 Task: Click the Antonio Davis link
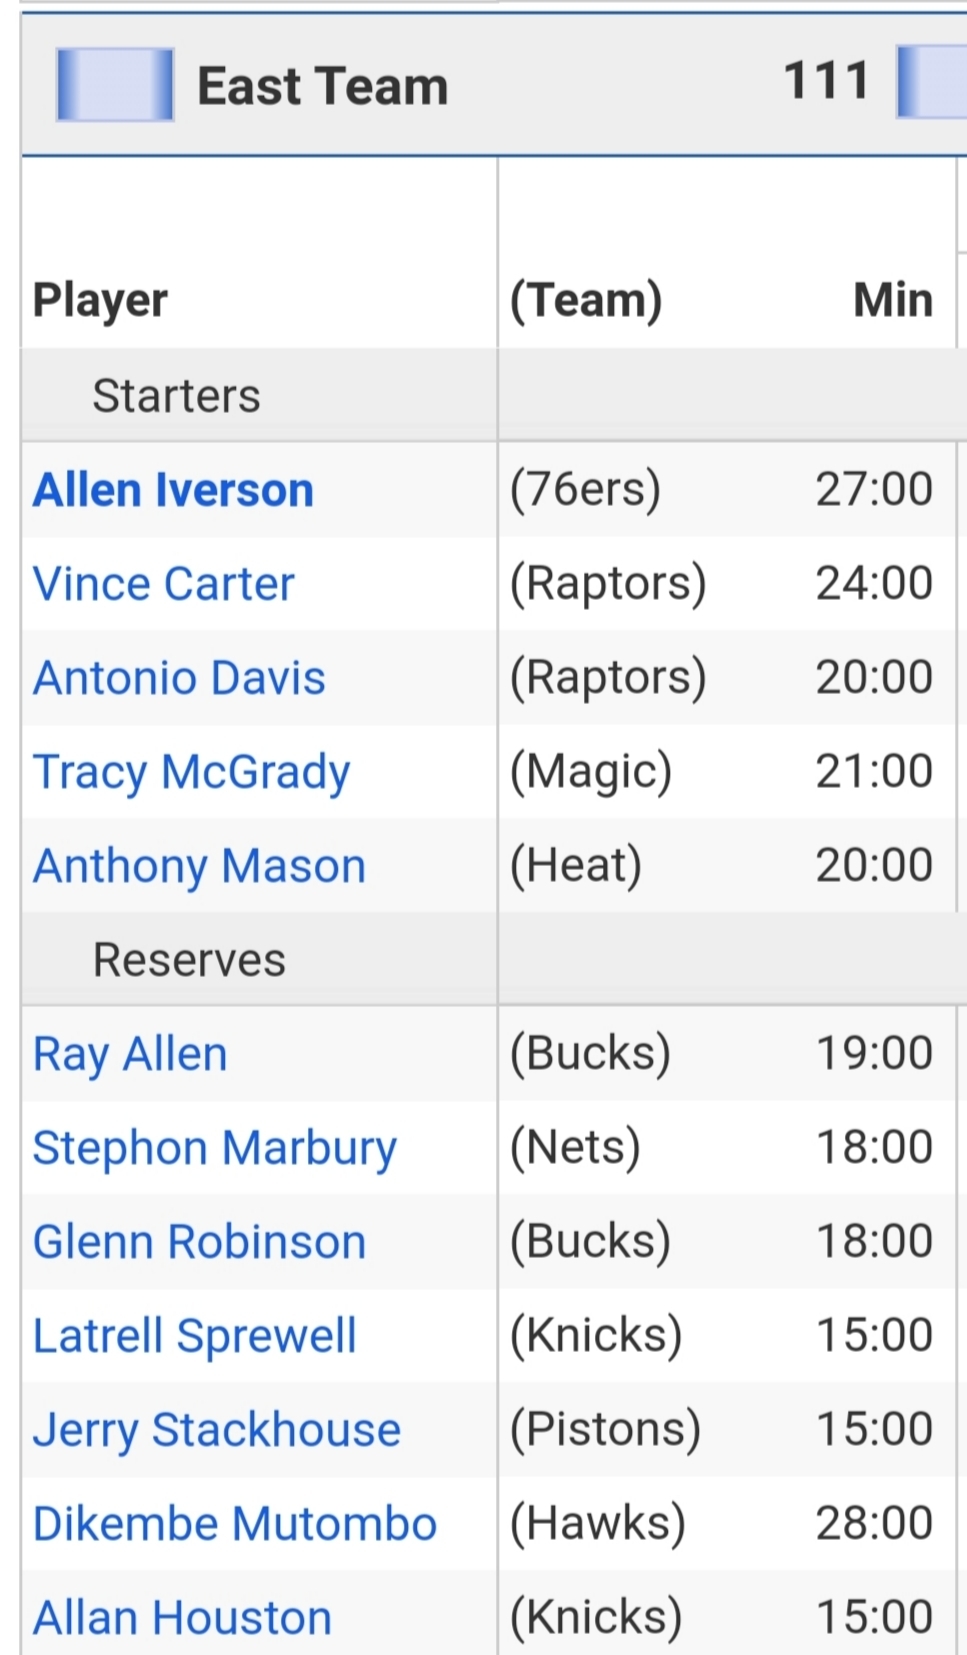179,678
